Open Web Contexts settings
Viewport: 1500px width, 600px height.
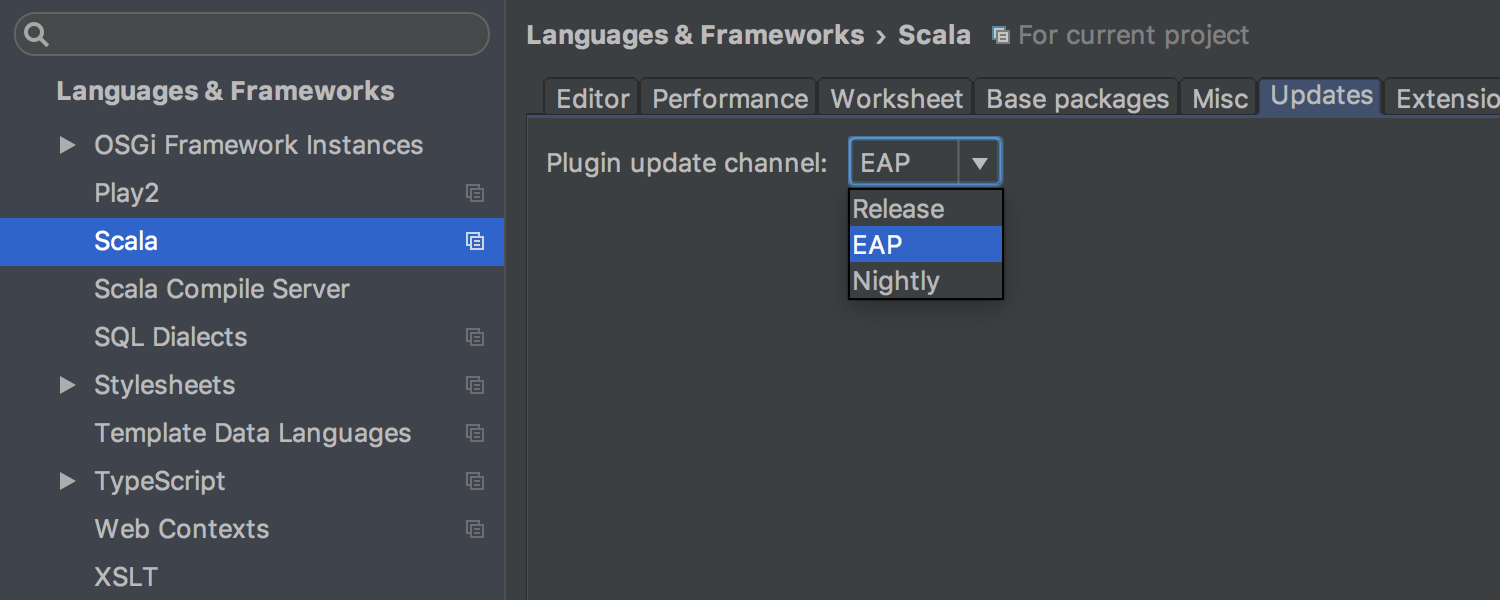pos(181,529)
